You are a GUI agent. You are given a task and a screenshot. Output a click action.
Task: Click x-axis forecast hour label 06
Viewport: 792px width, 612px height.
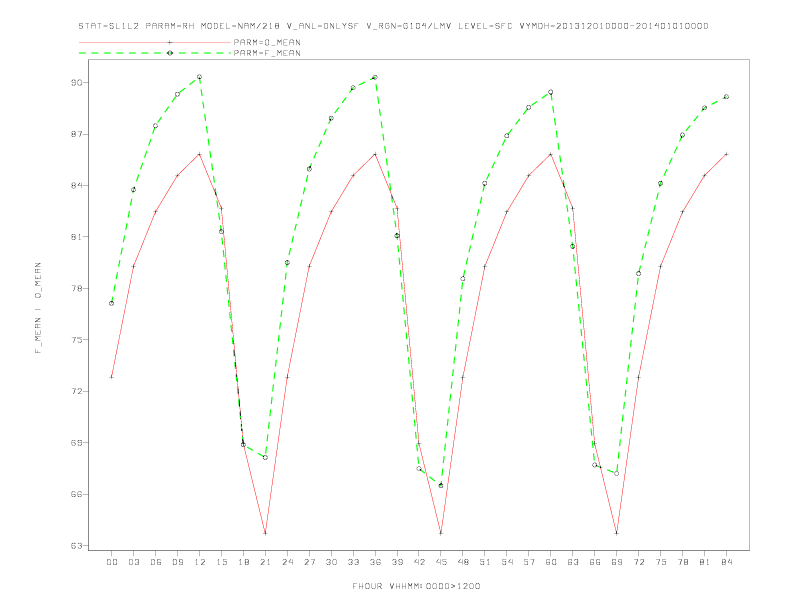(156, 562)
